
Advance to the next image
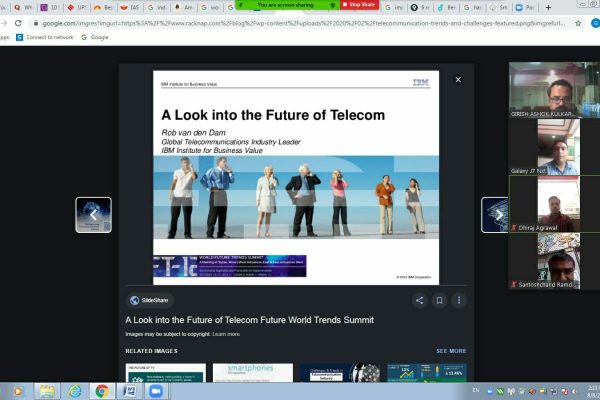click(x=498, y=215)
